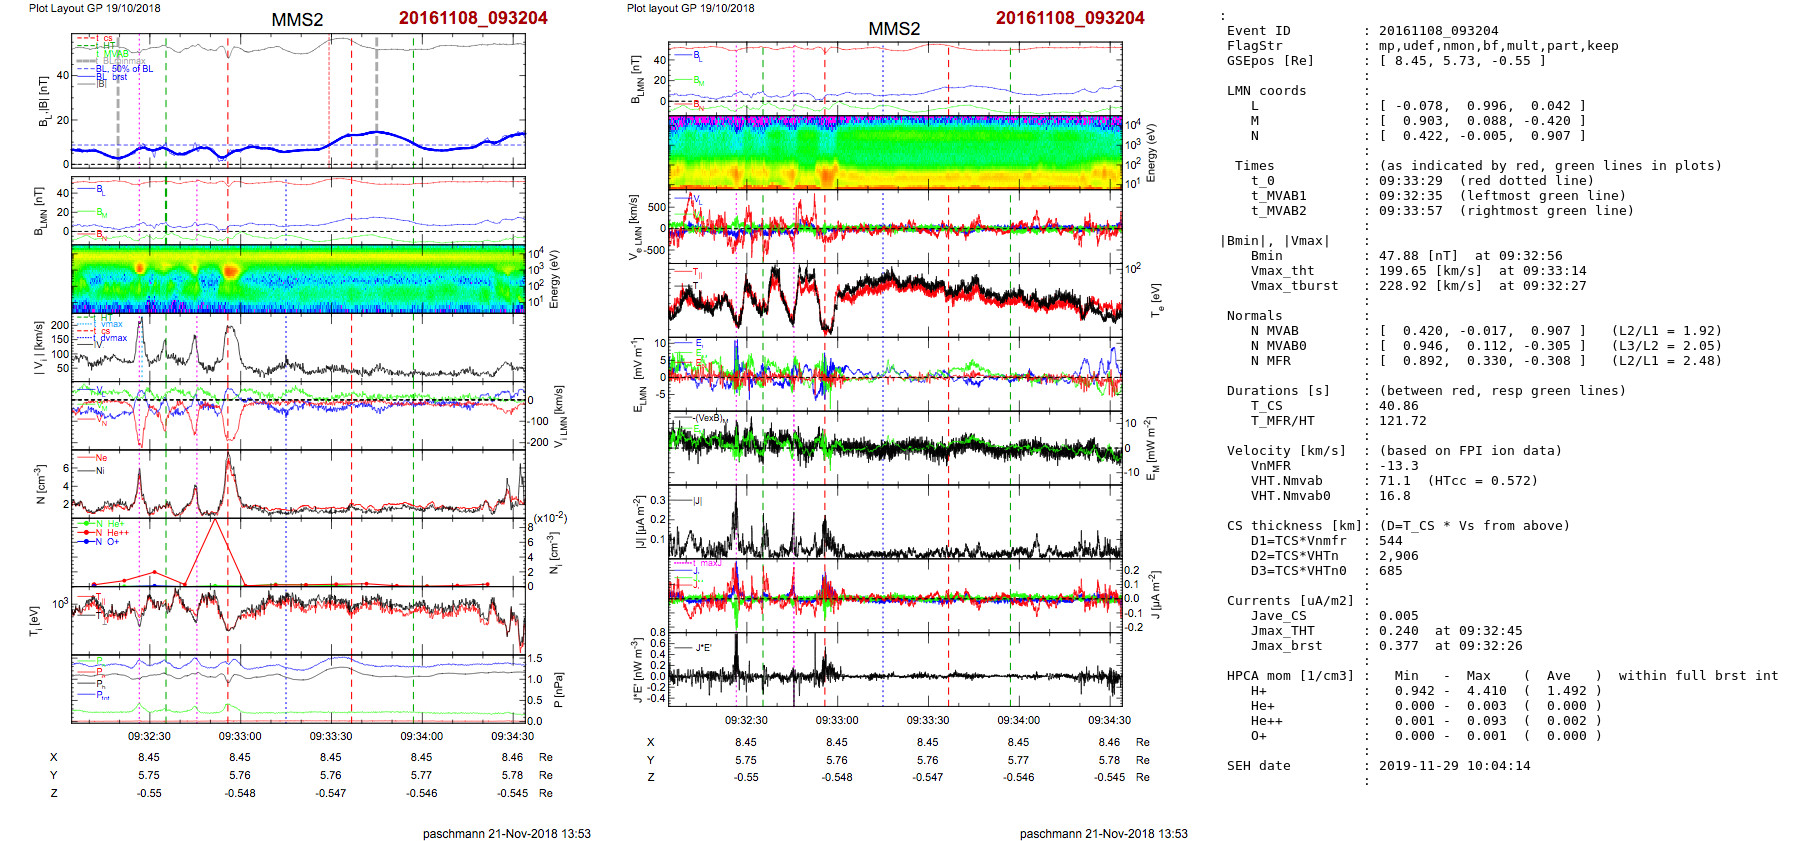Click the SEH date value 2019-11-29 10:04:14
This screenshot has width=1804, height=841.
[x=1454, y=766]
